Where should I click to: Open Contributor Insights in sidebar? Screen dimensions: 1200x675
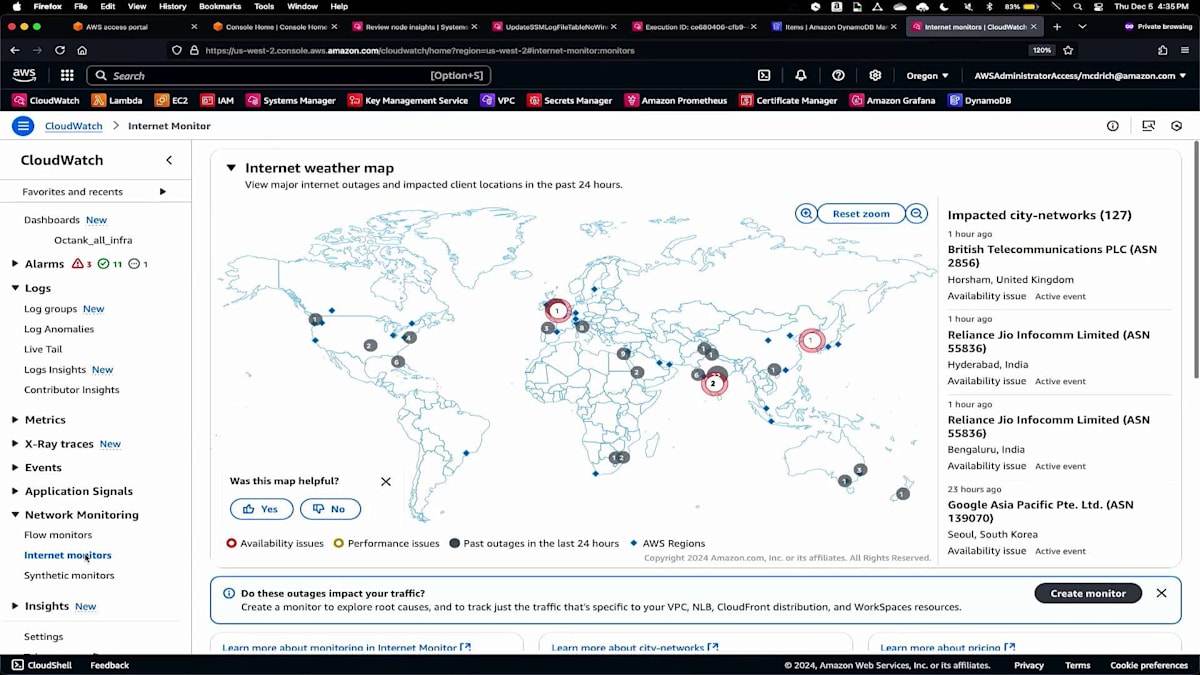[x=71, y=390]
